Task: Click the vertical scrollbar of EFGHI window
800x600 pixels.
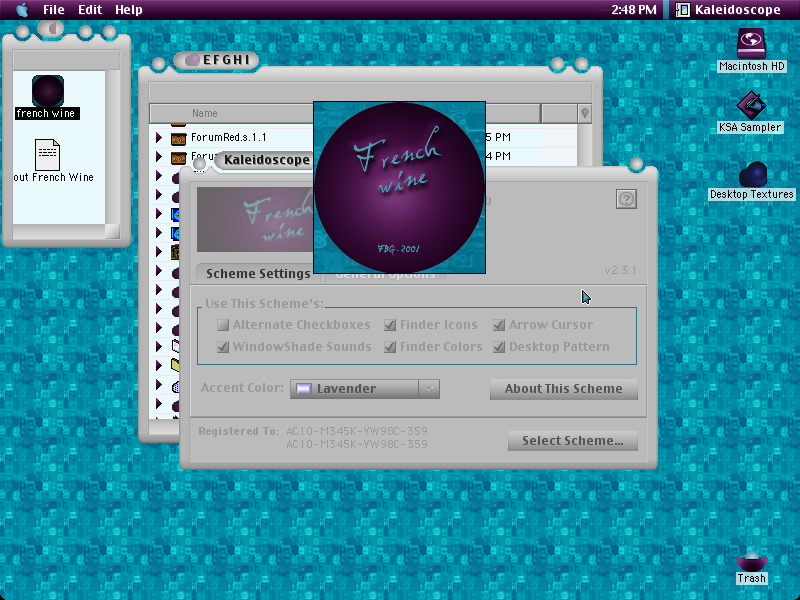Action: click(585, 144)
